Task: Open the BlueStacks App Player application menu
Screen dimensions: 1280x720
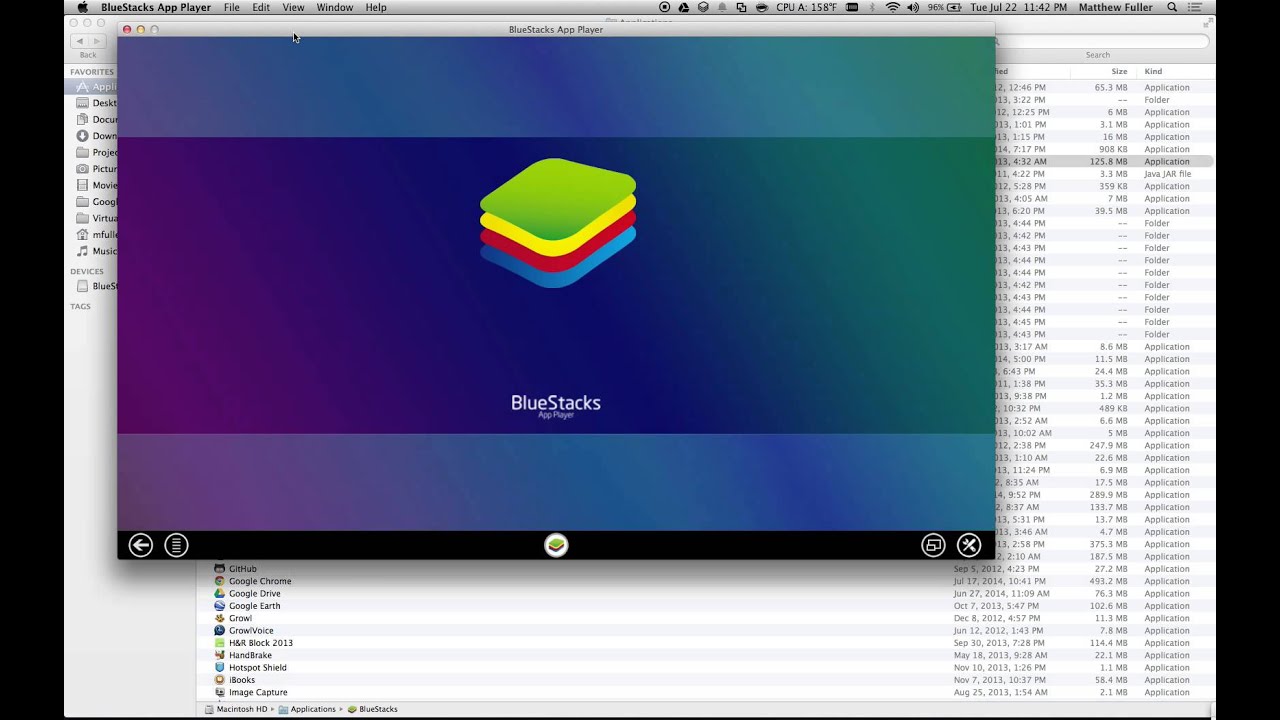Action: 156,7
